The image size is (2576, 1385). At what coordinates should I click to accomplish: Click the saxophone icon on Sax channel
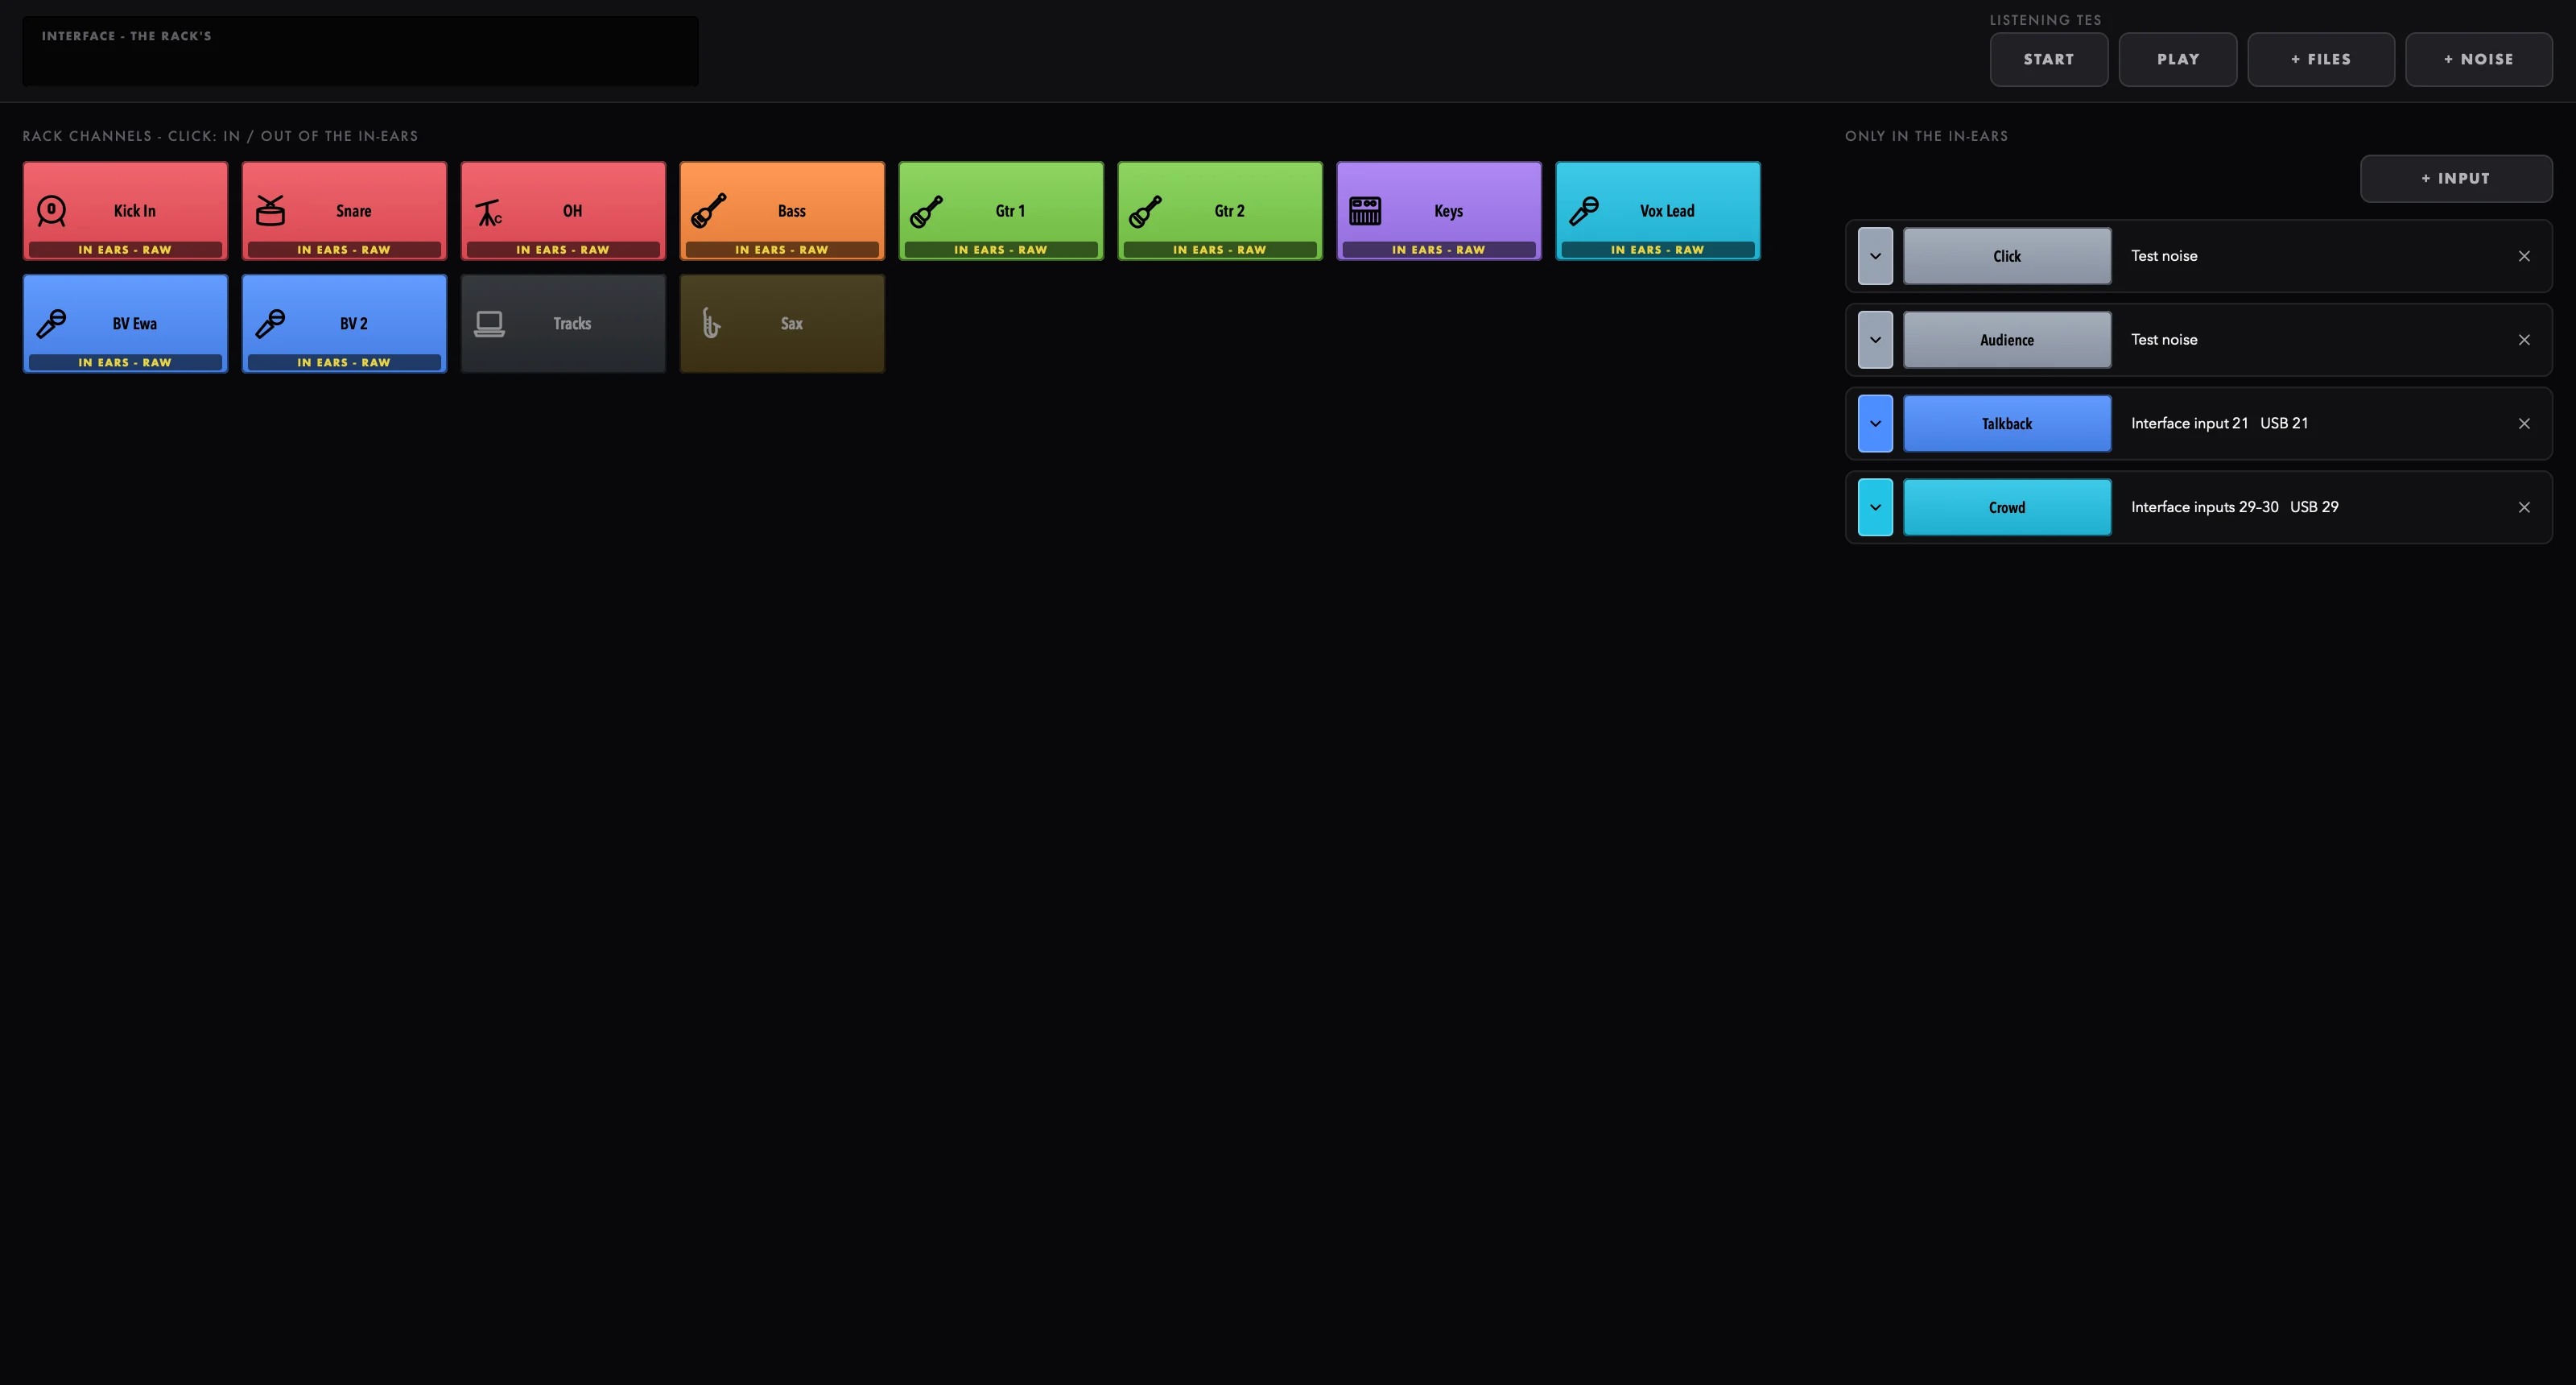pyautogui.click(x=710, y=323)
